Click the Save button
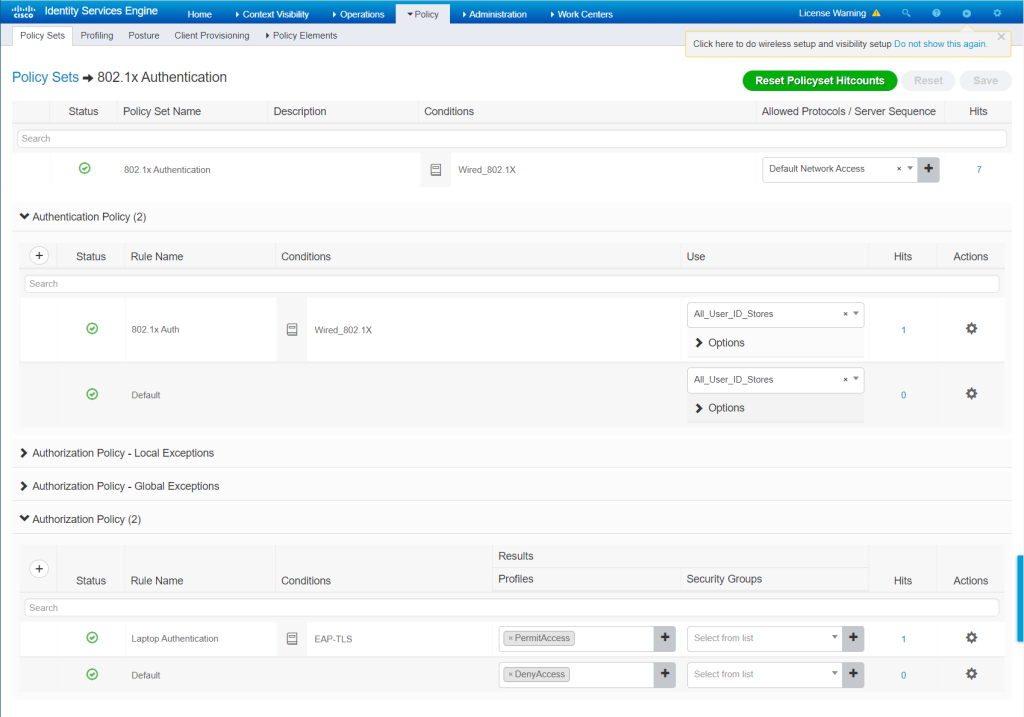 pos(985,80)
